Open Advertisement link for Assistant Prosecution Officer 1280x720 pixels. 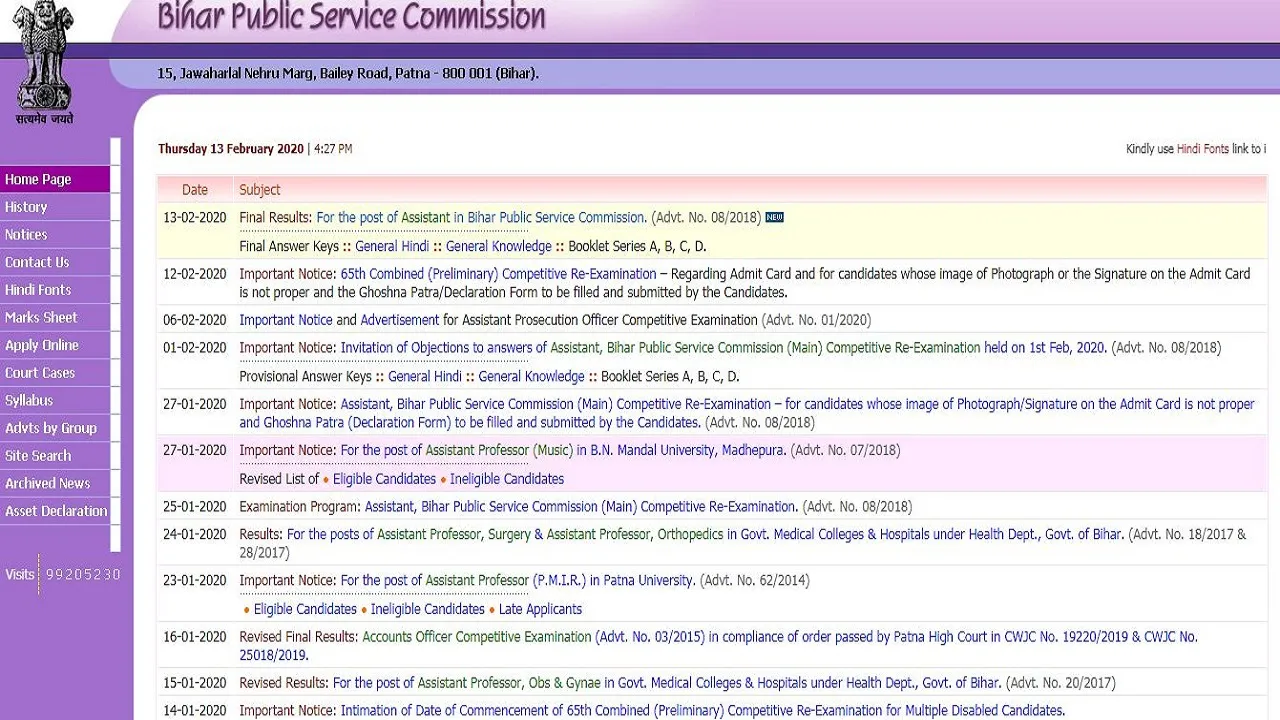pos(399,320)
